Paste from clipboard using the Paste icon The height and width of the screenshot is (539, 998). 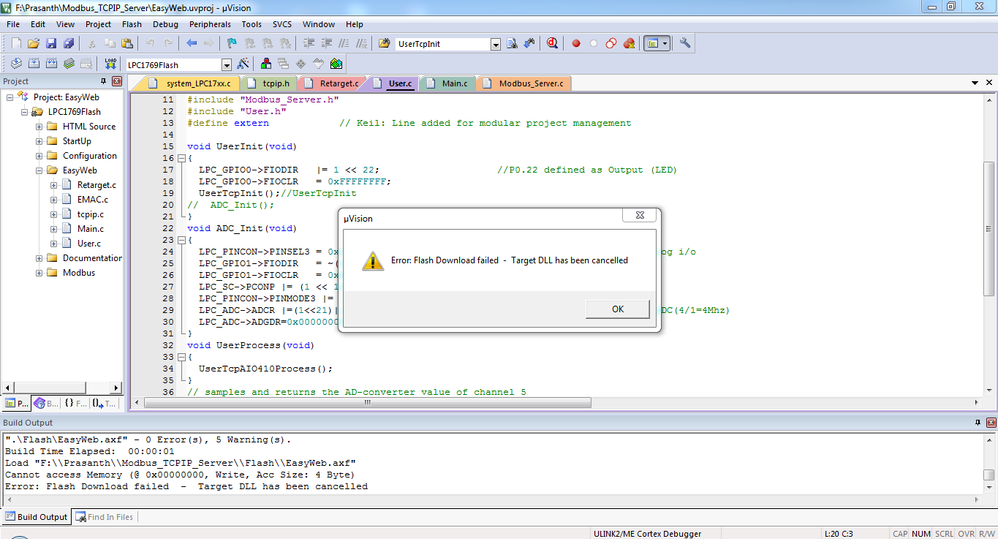(127, 43)
